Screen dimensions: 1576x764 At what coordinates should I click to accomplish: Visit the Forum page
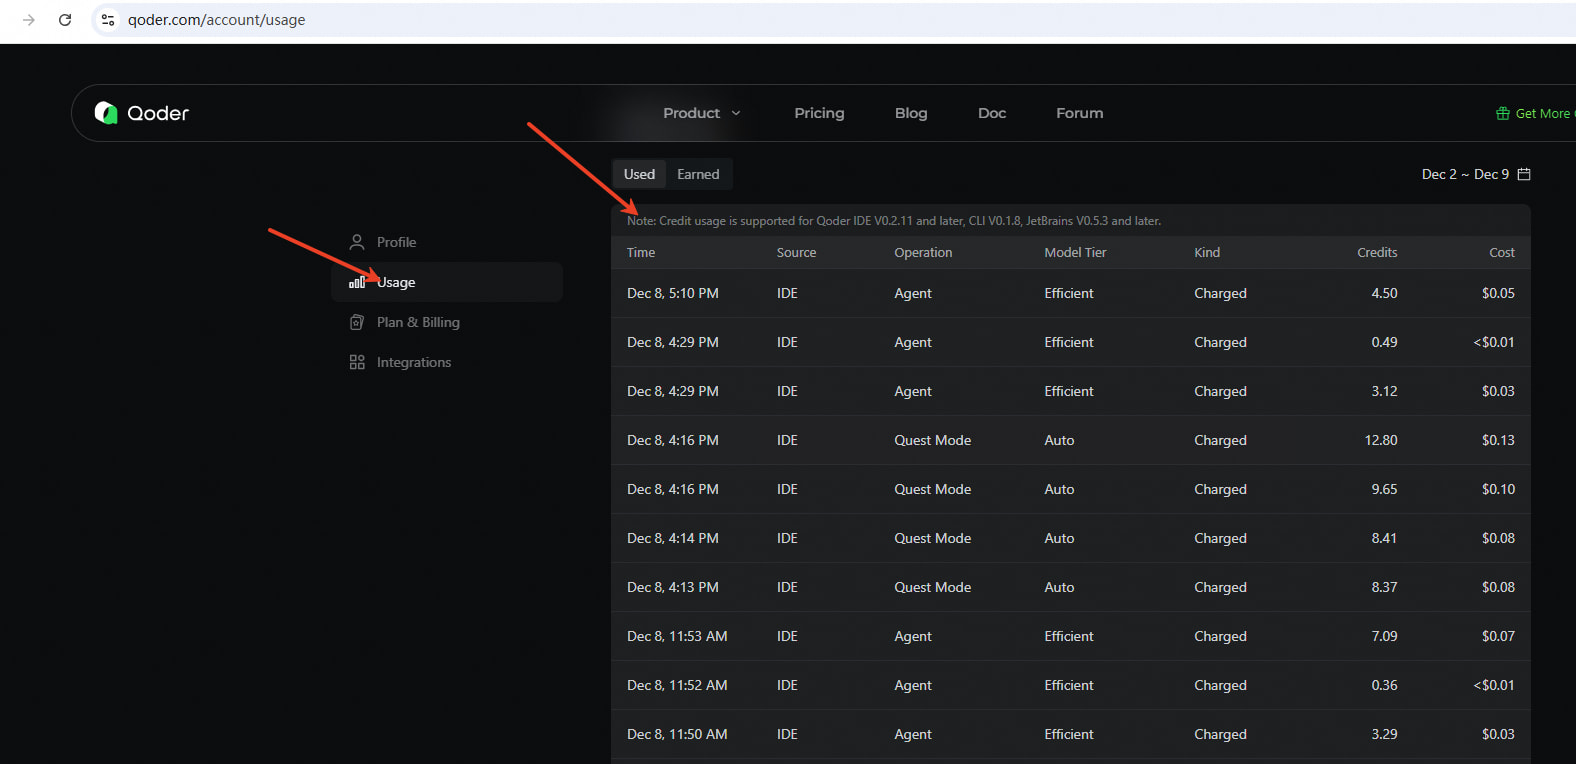pos(1080,113)
